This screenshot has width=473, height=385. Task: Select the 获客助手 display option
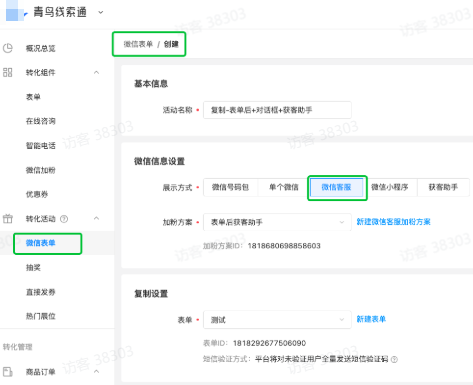[443, 187]
